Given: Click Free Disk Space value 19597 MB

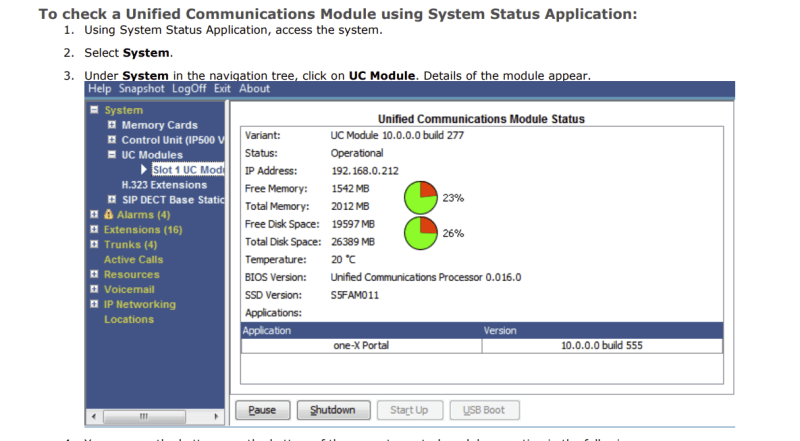Looking at the screenshot, I should pyautogui.click(x=353, y=224).
